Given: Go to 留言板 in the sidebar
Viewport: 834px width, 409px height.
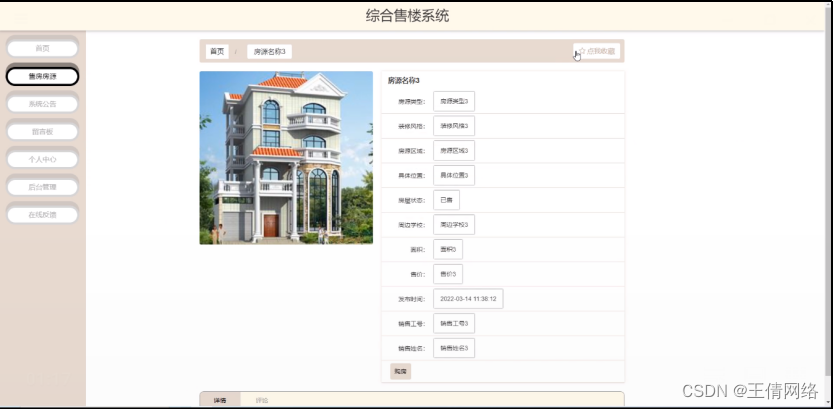Looking at the screenshot, I should (x=43, y=131).
